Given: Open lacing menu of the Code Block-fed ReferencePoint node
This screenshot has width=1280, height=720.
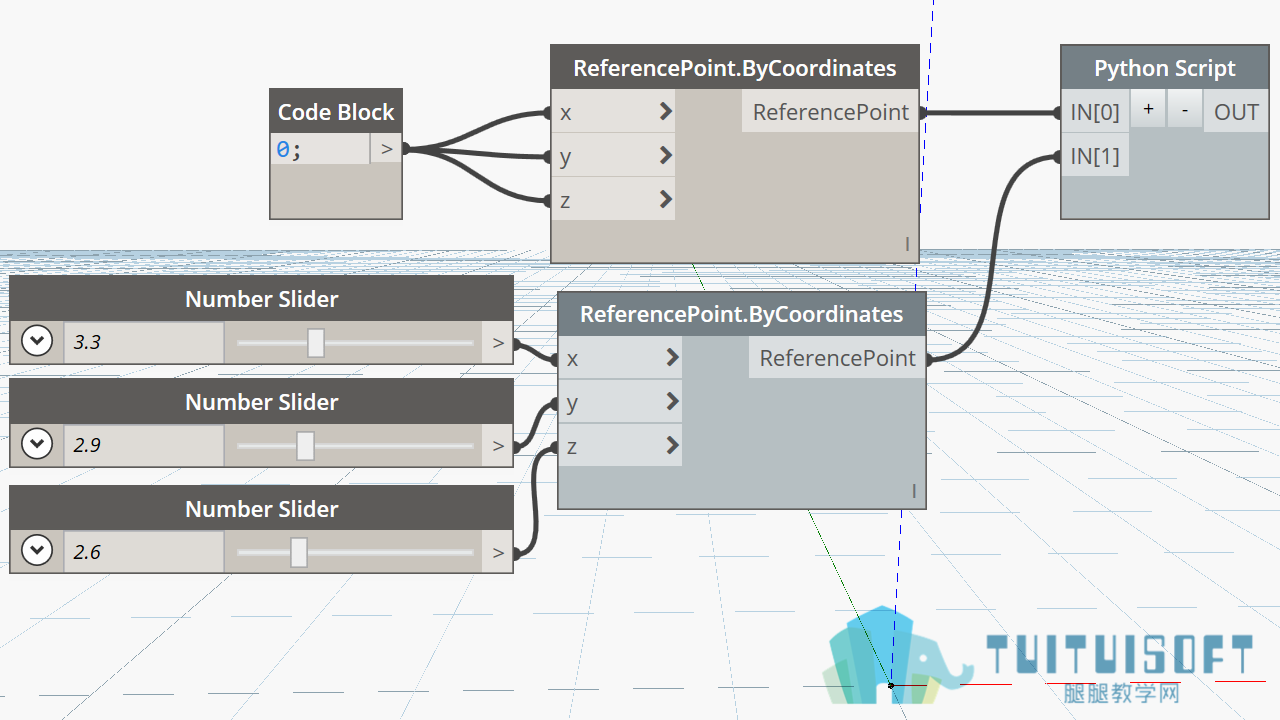Looking at the screenshot, I should click(x=908, y=244).
